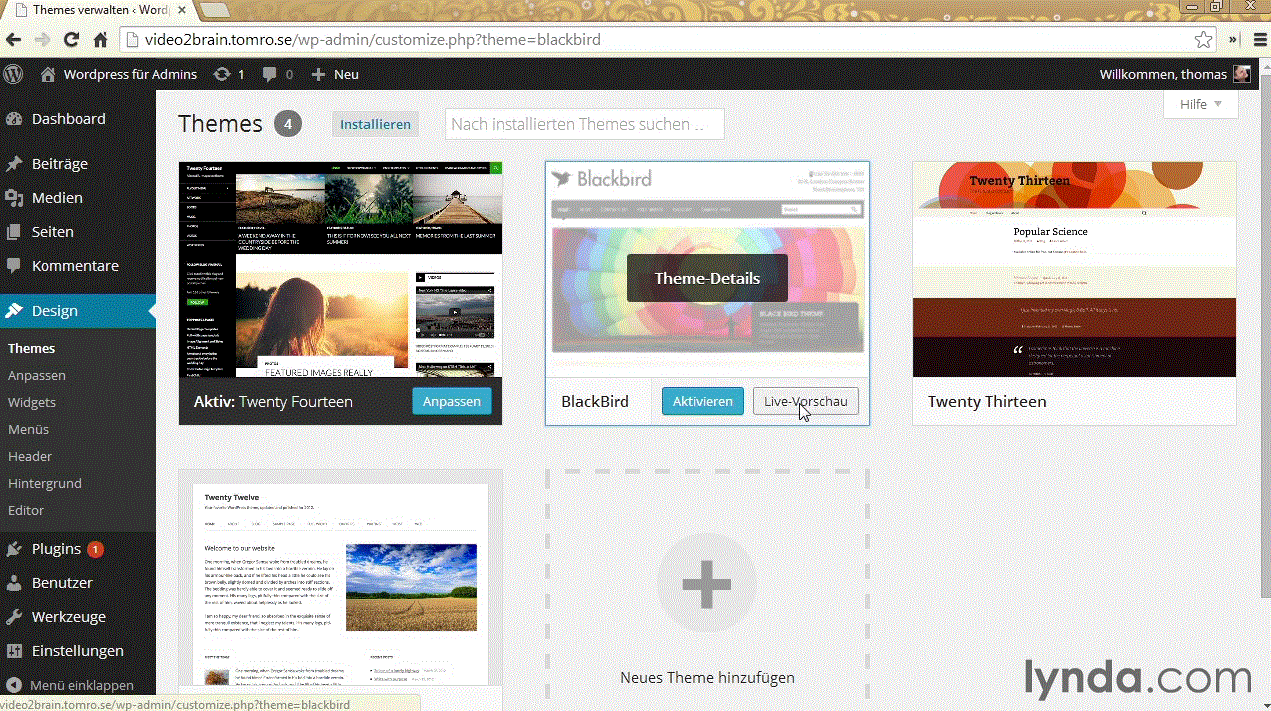The image size is (1271, 711).
Task: Click the Benutzer person icon
Action: click(x=14, y=583)
